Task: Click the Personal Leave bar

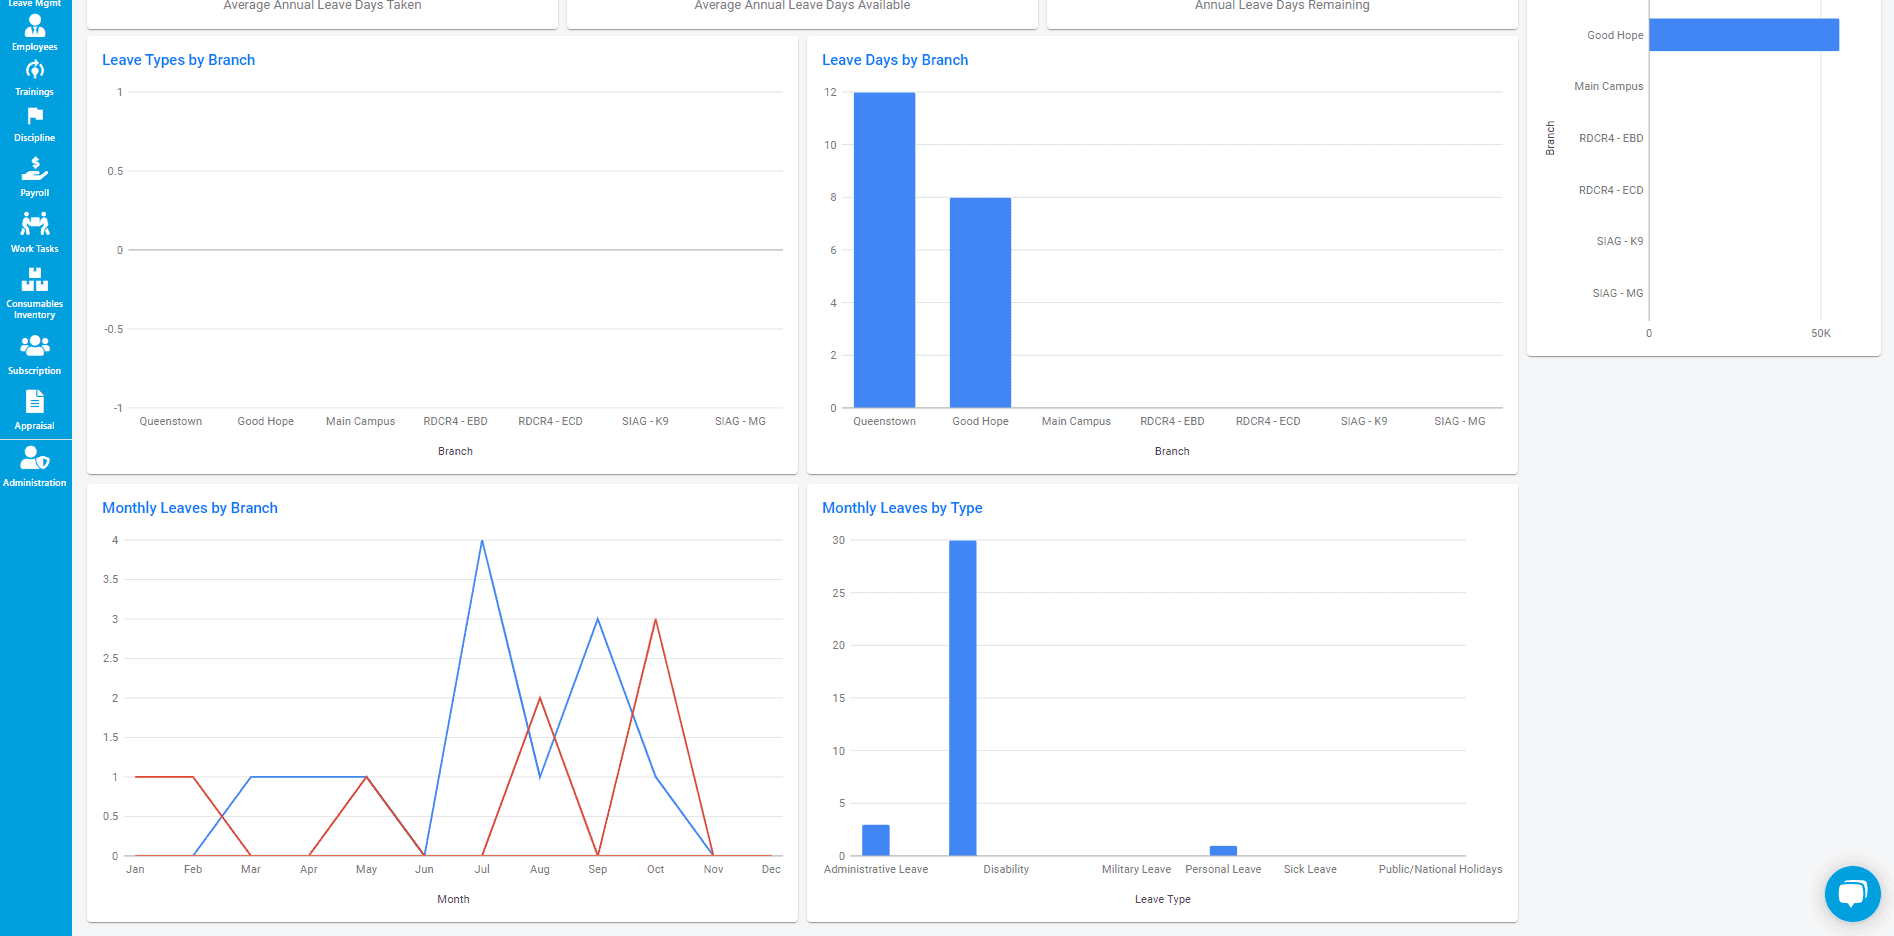Action: point(1223,849)
